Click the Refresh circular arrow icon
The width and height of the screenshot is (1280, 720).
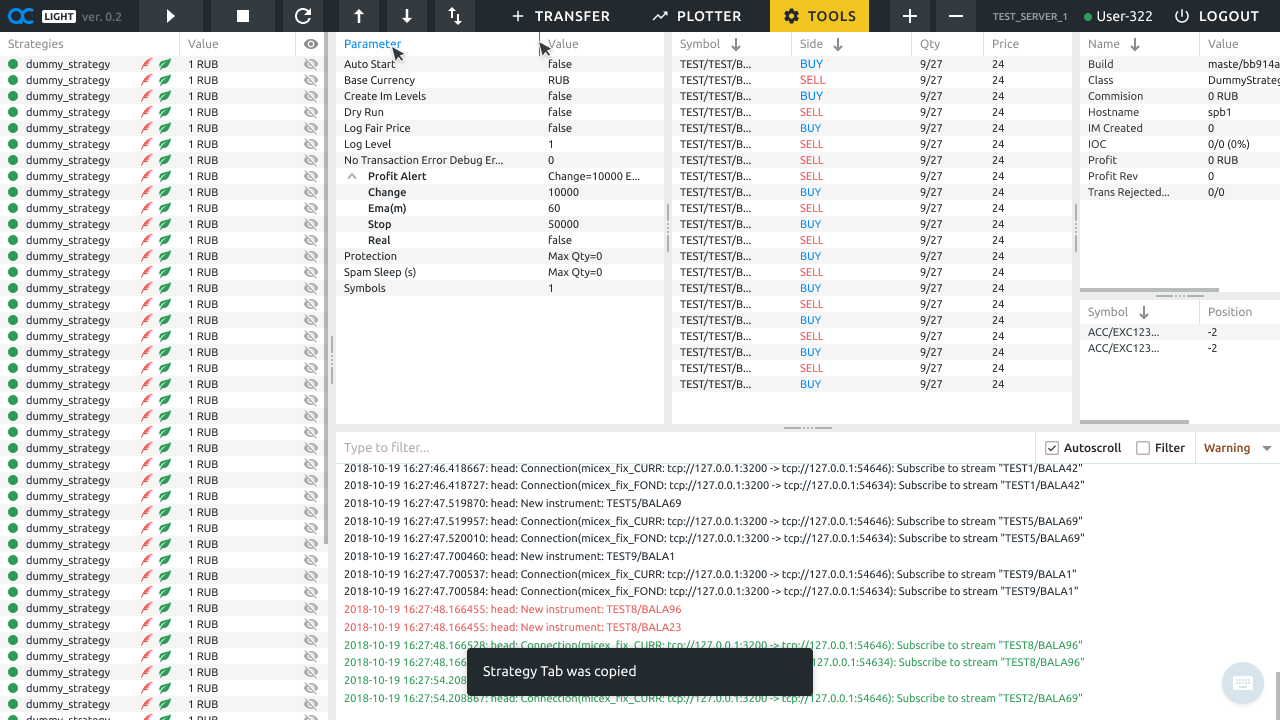tap(303, 16)
